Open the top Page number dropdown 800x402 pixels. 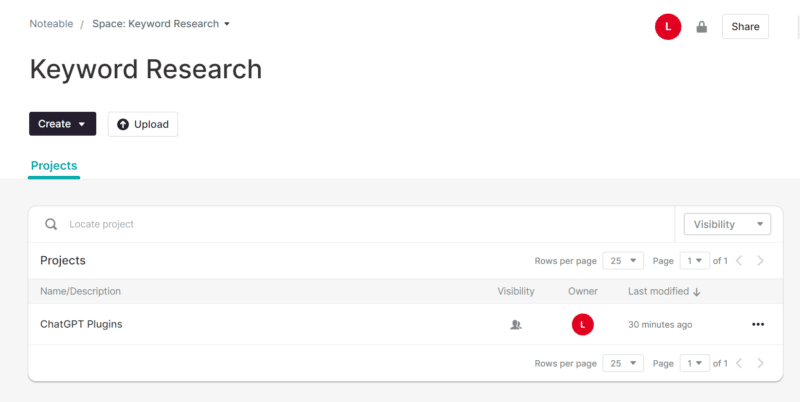[694, 261]
